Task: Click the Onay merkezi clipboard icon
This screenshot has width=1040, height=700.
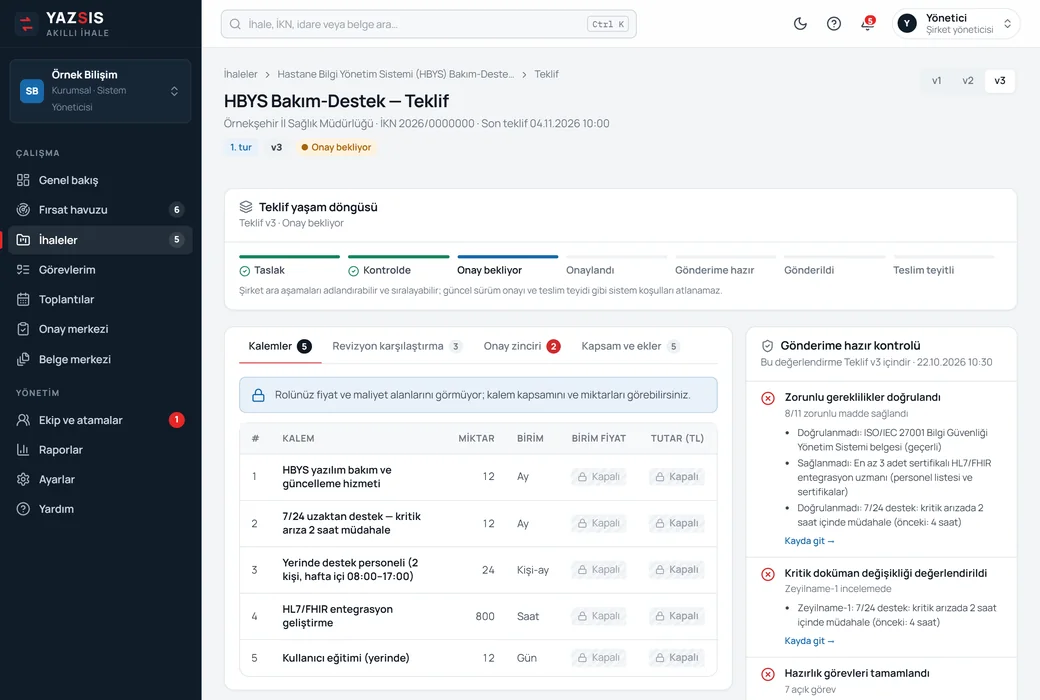Action: point(23,329)
